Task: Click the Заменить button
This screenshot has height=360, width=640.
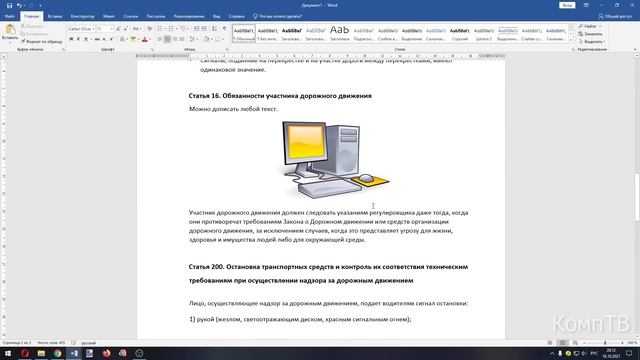Action: click(590, 34)
